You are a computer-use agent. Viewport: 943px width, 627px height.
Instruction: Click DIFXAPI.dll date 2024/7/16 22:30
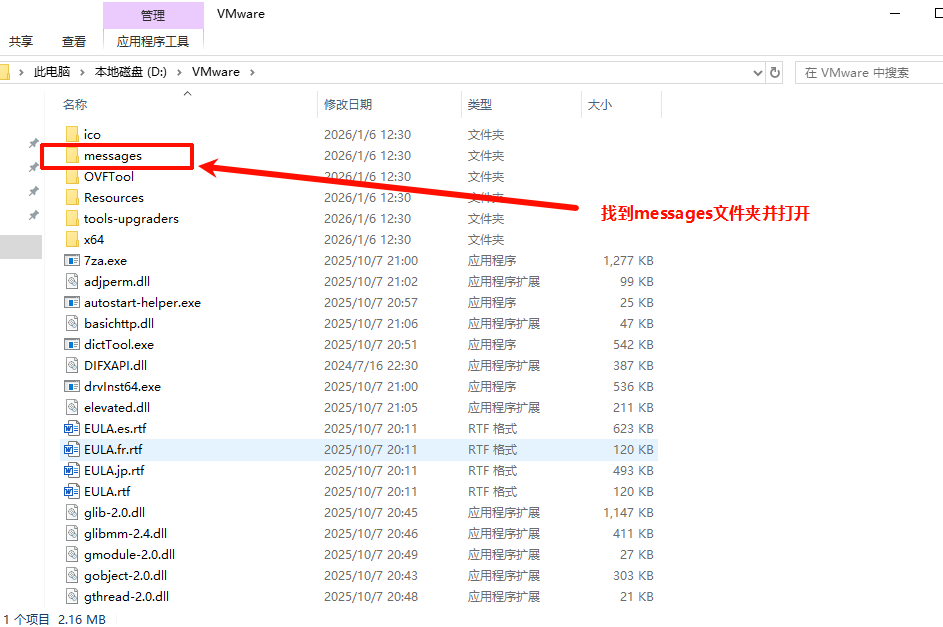click(370, 365)
